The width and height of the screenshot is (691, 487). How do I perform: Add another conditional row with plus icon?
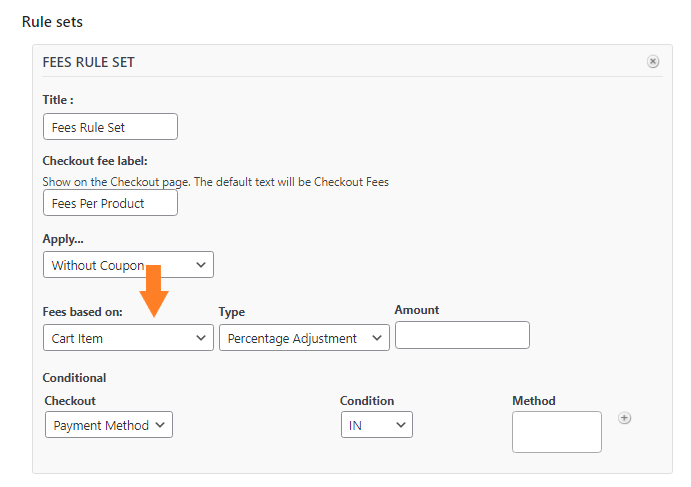624,418
